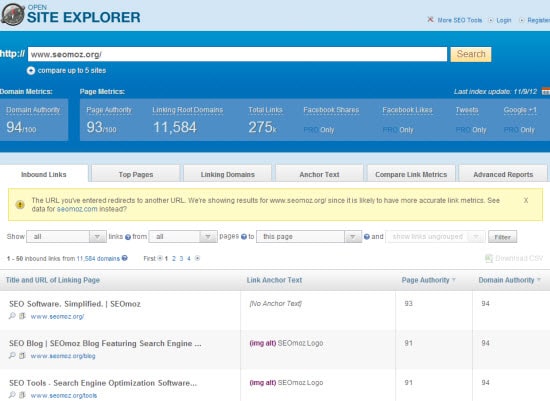
Task: Click the Download CSV link
Action: (x=519, y=259)
